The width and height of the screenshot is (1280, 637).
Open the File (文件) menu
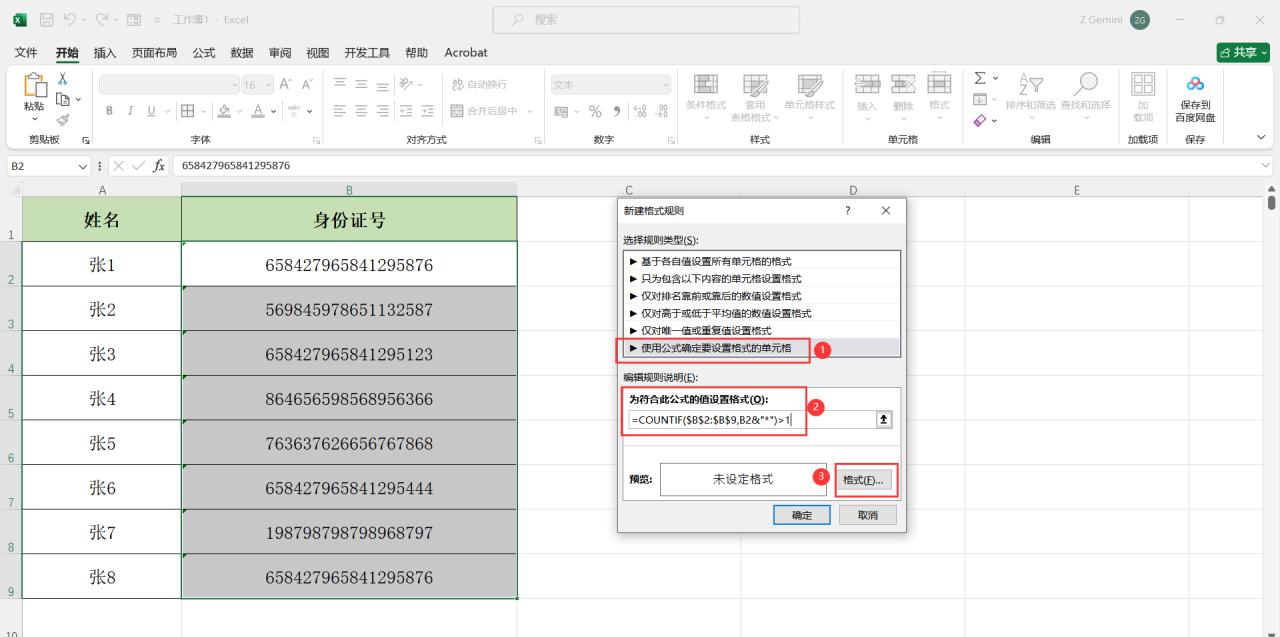tap(27, 52)
